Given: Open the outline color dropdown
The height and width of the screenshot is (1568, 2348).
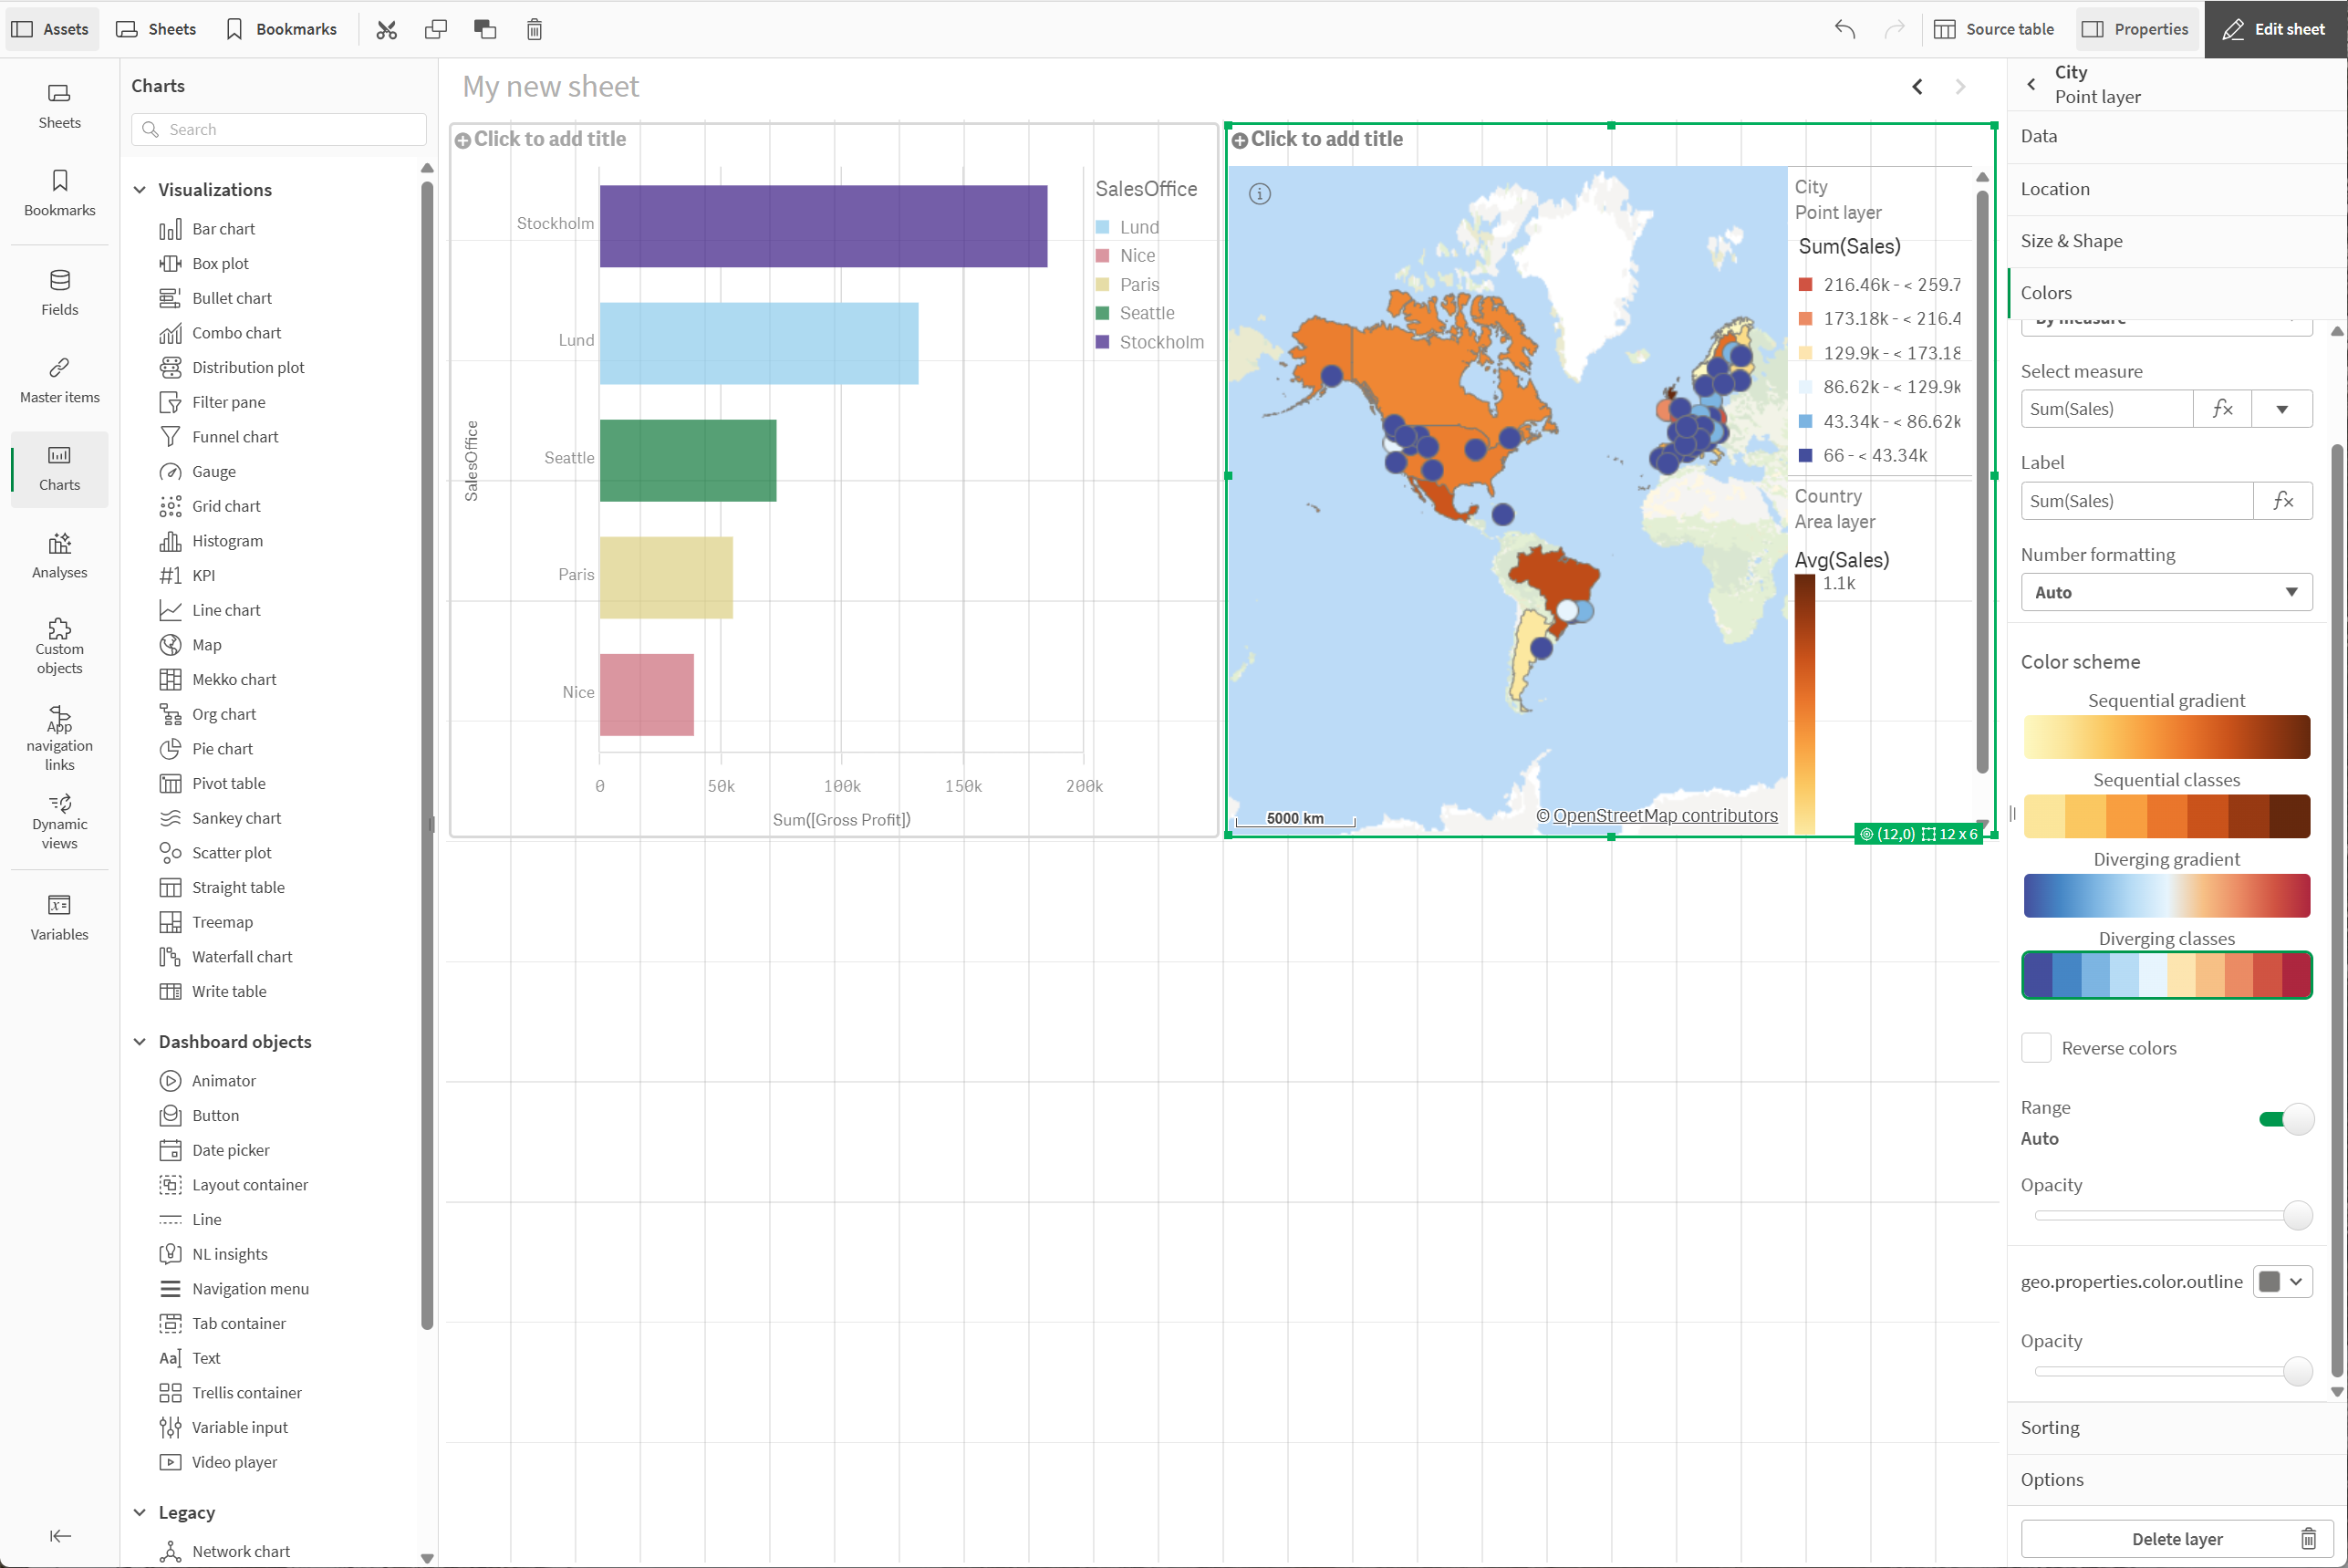Looking at the screenshot, I should (2282, 1282).
